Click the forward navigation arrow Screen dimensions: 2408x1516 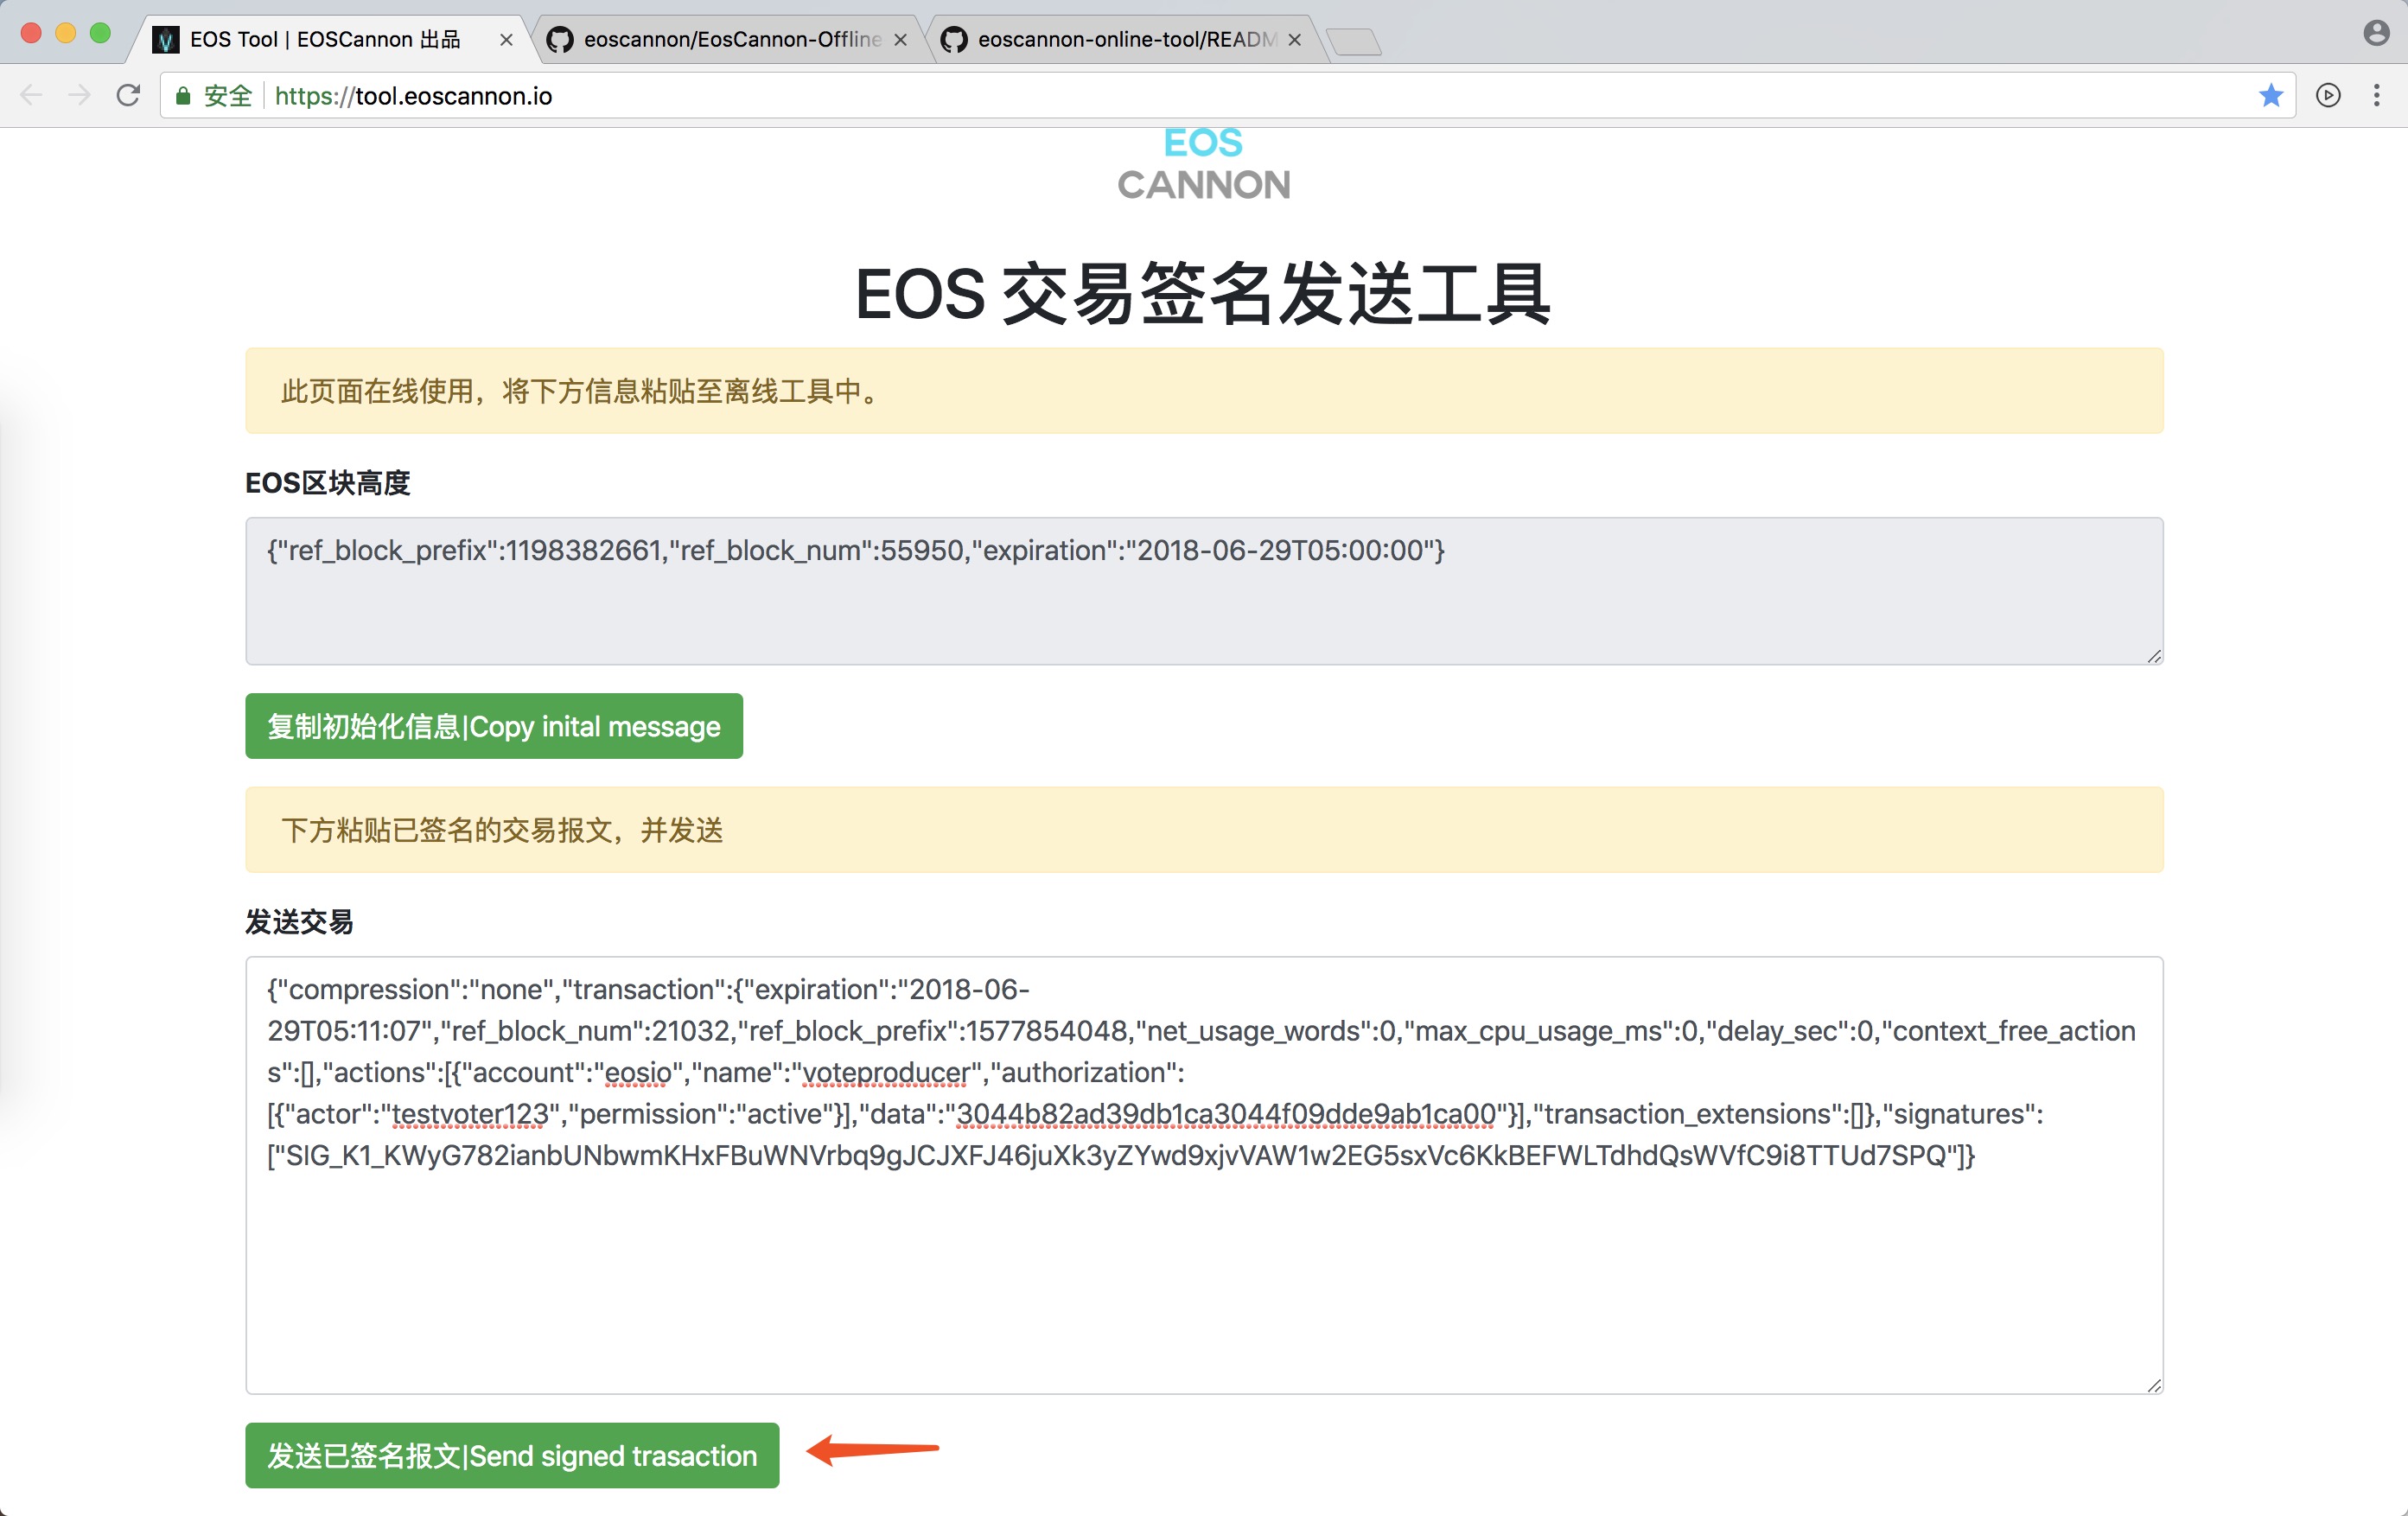tap(80, 96)
